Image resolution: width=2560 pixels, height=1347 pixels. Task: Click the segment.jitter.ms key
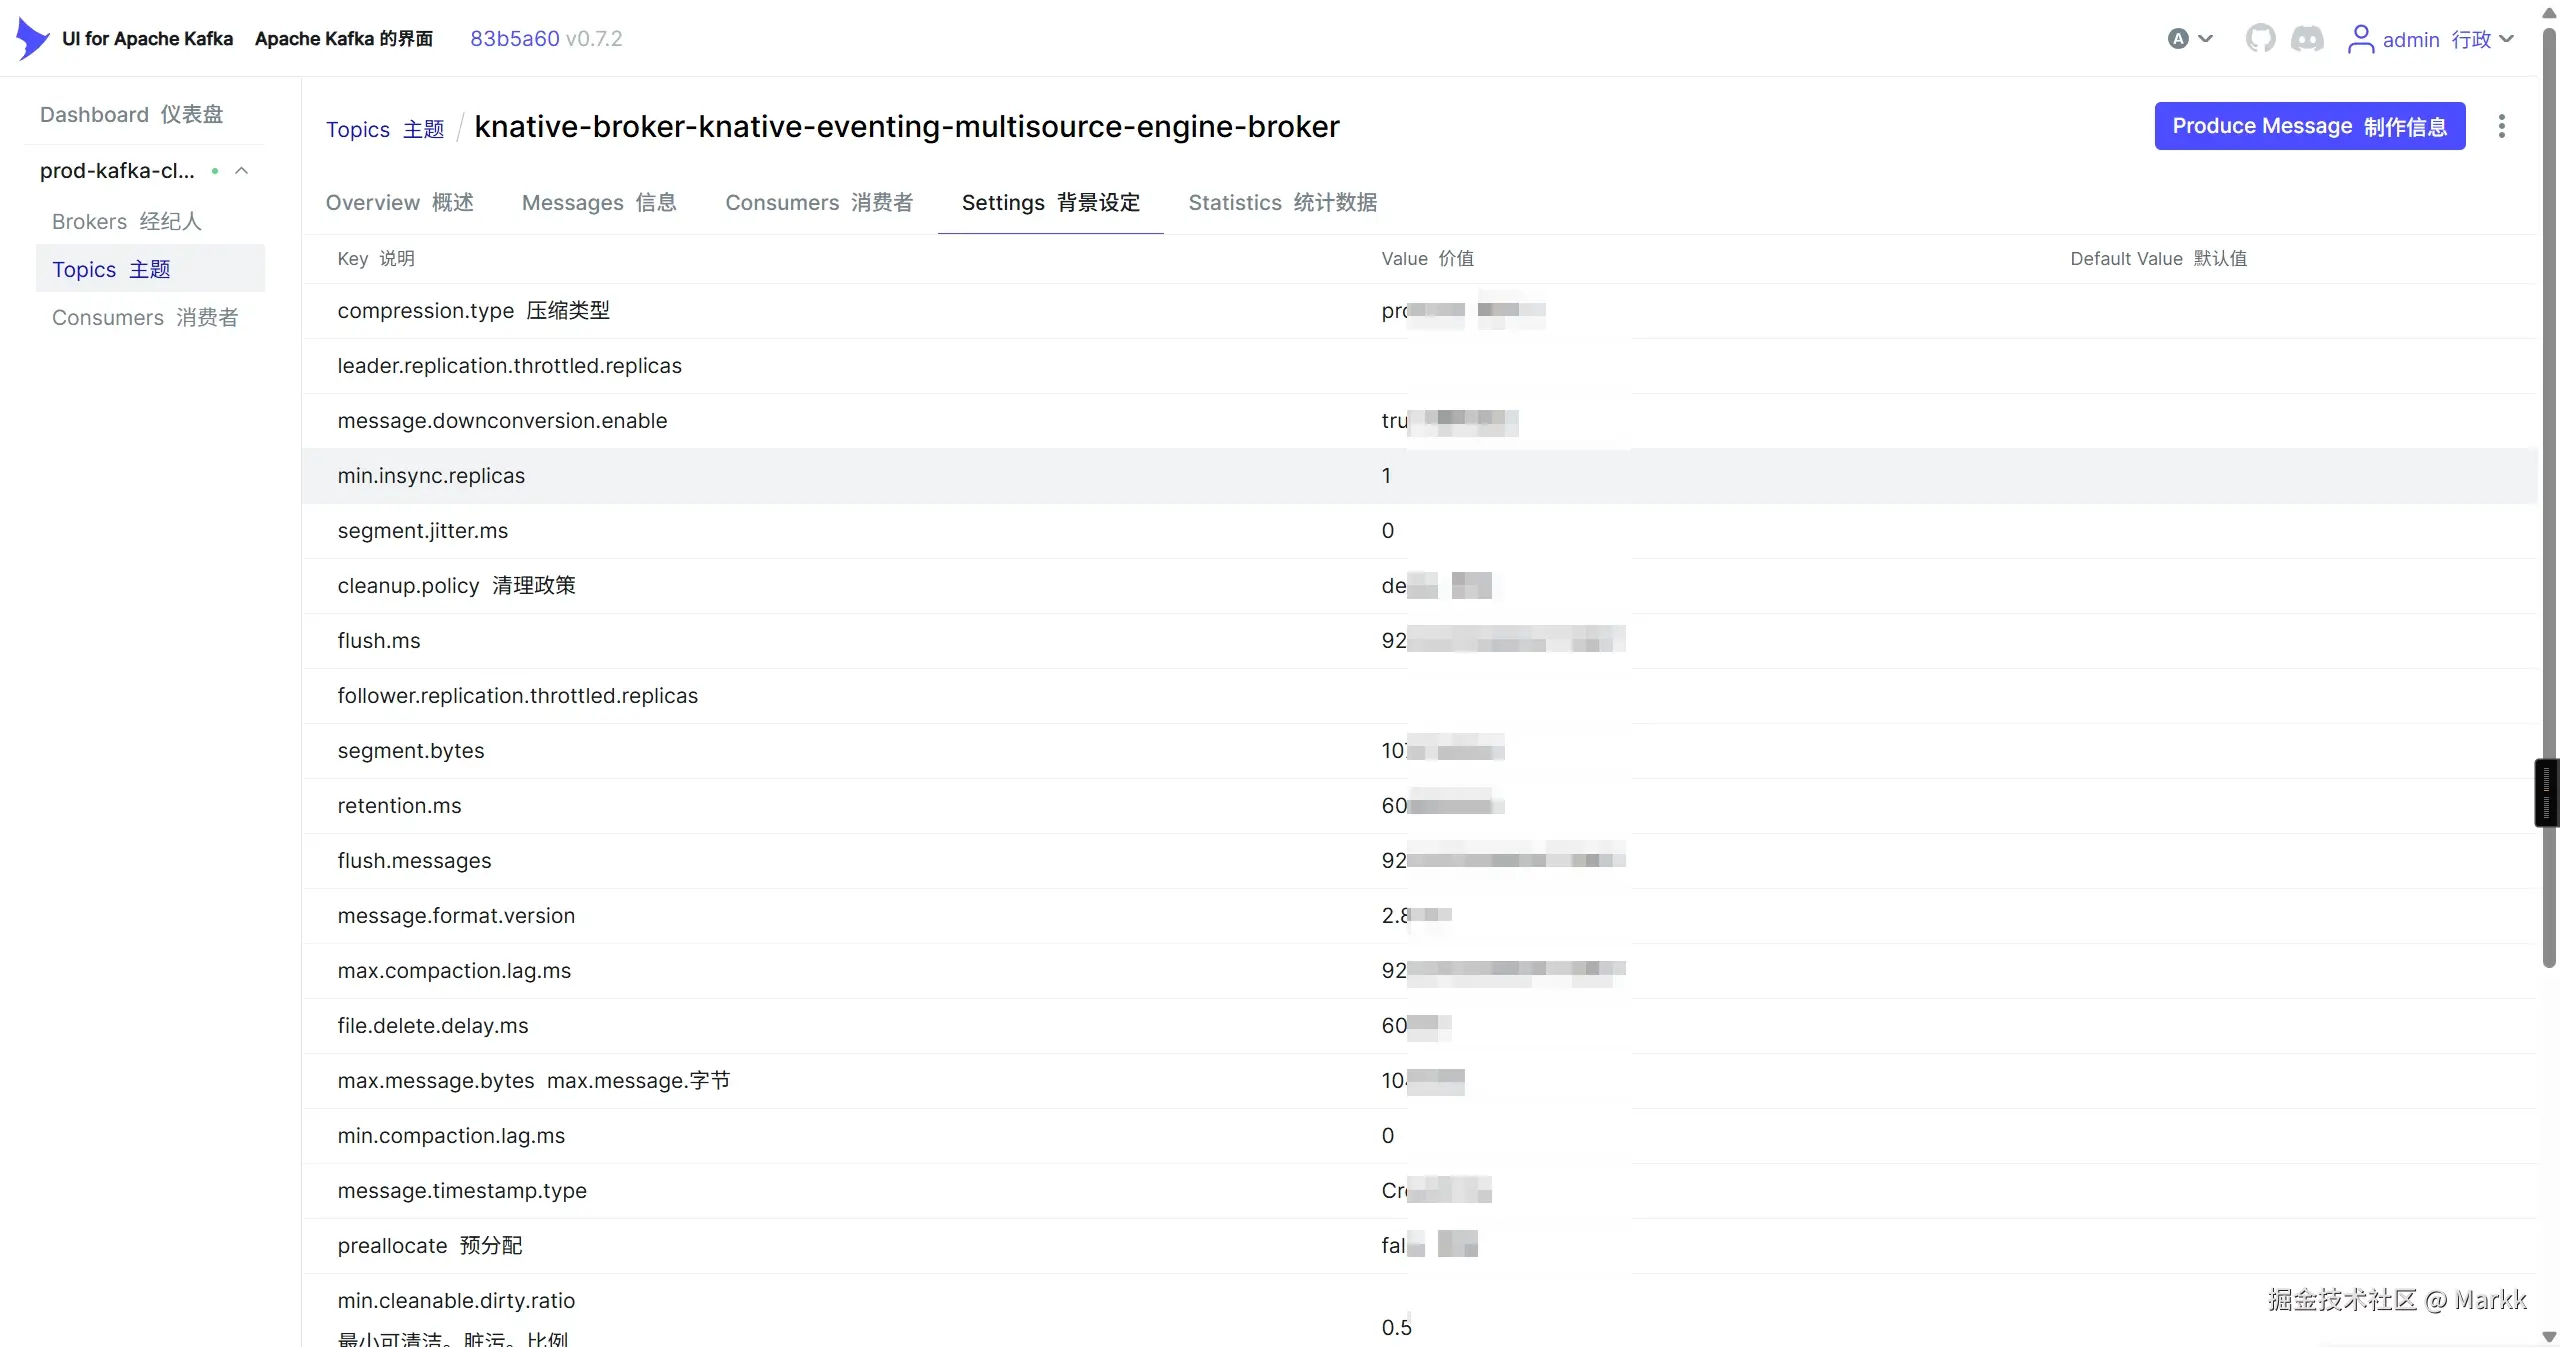[422, 531]
